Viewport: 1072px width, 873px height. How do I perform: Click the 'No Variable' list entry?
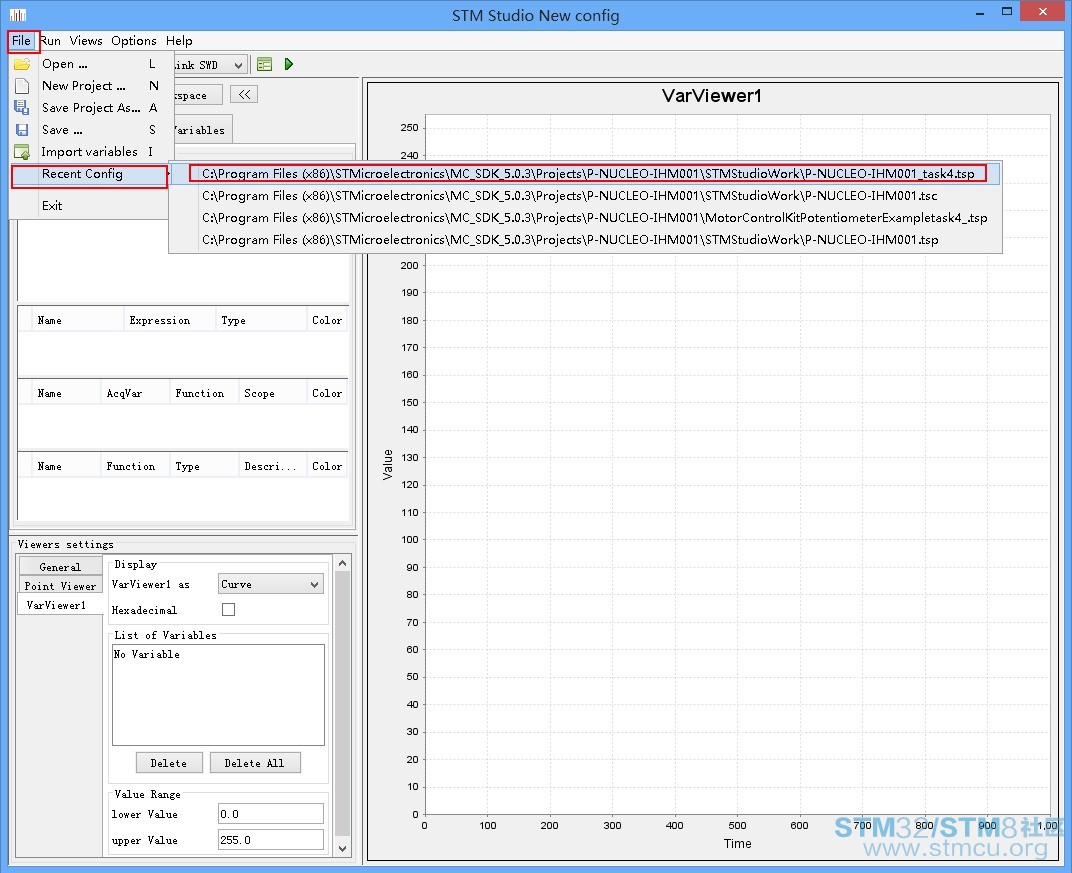point(147,654)
